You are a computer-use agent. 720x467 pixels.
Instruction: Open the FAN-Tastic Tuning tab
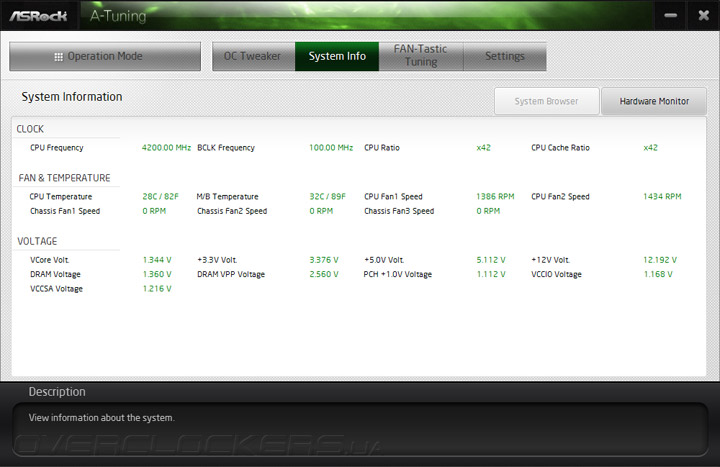click(421, 56)
